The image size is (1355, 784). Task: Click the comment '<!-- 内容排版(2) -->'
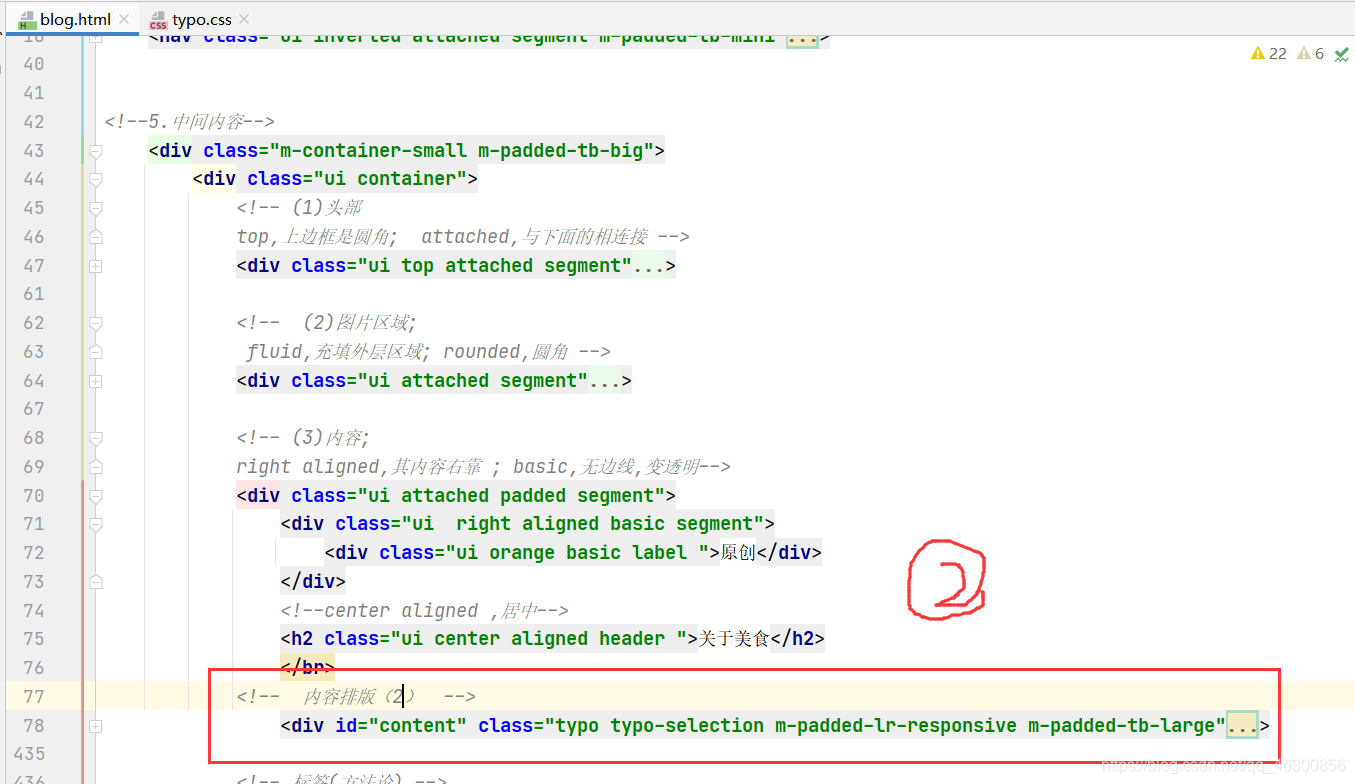tap(356, 696)
